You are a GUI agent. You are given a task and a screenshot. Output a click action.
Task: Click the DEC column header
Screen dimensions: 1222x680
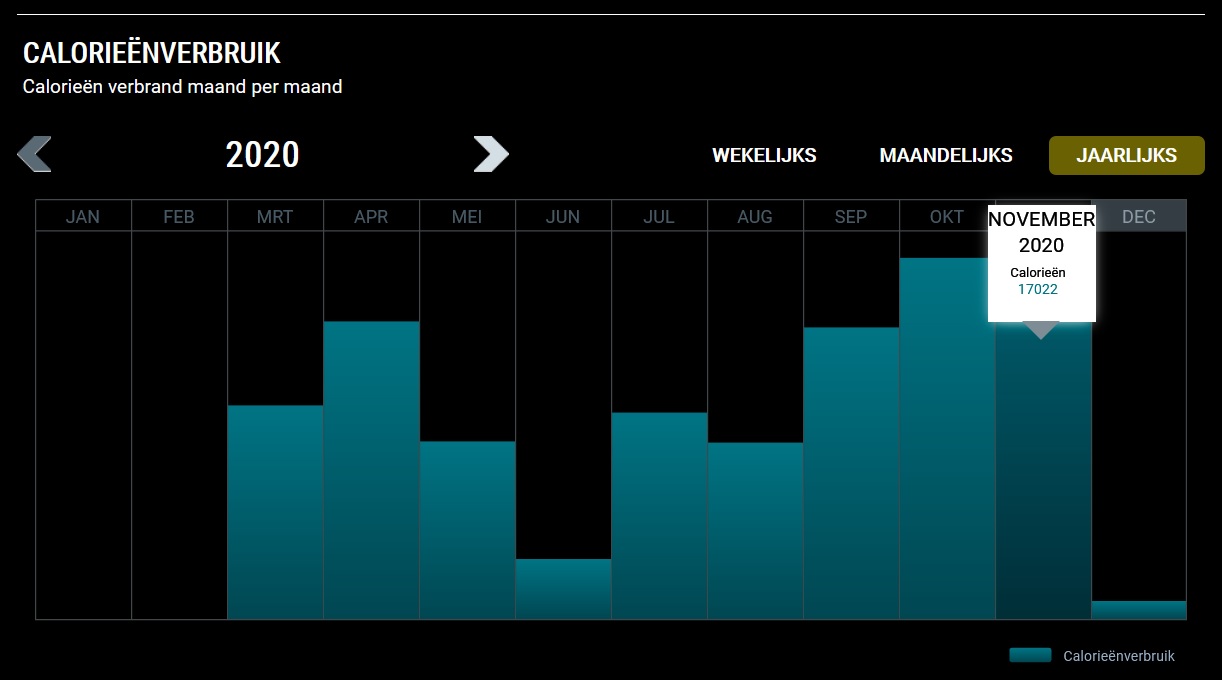click(x=1139, y=216)
